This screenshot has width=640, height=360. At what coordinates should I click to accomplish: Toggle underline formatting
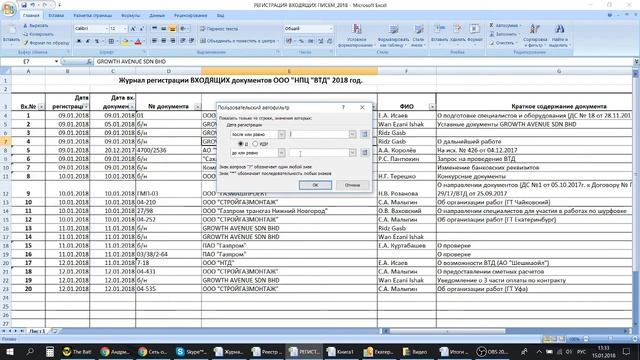click(97, 41)
